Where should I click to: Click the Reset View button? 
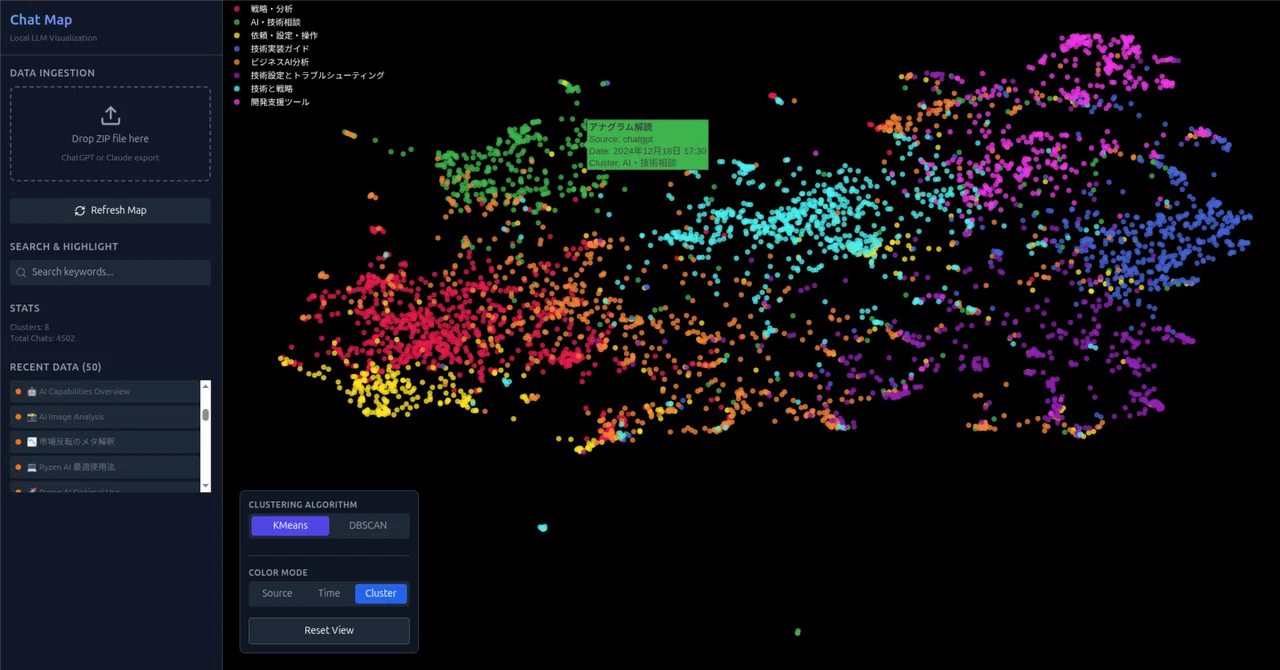point(329,630)
